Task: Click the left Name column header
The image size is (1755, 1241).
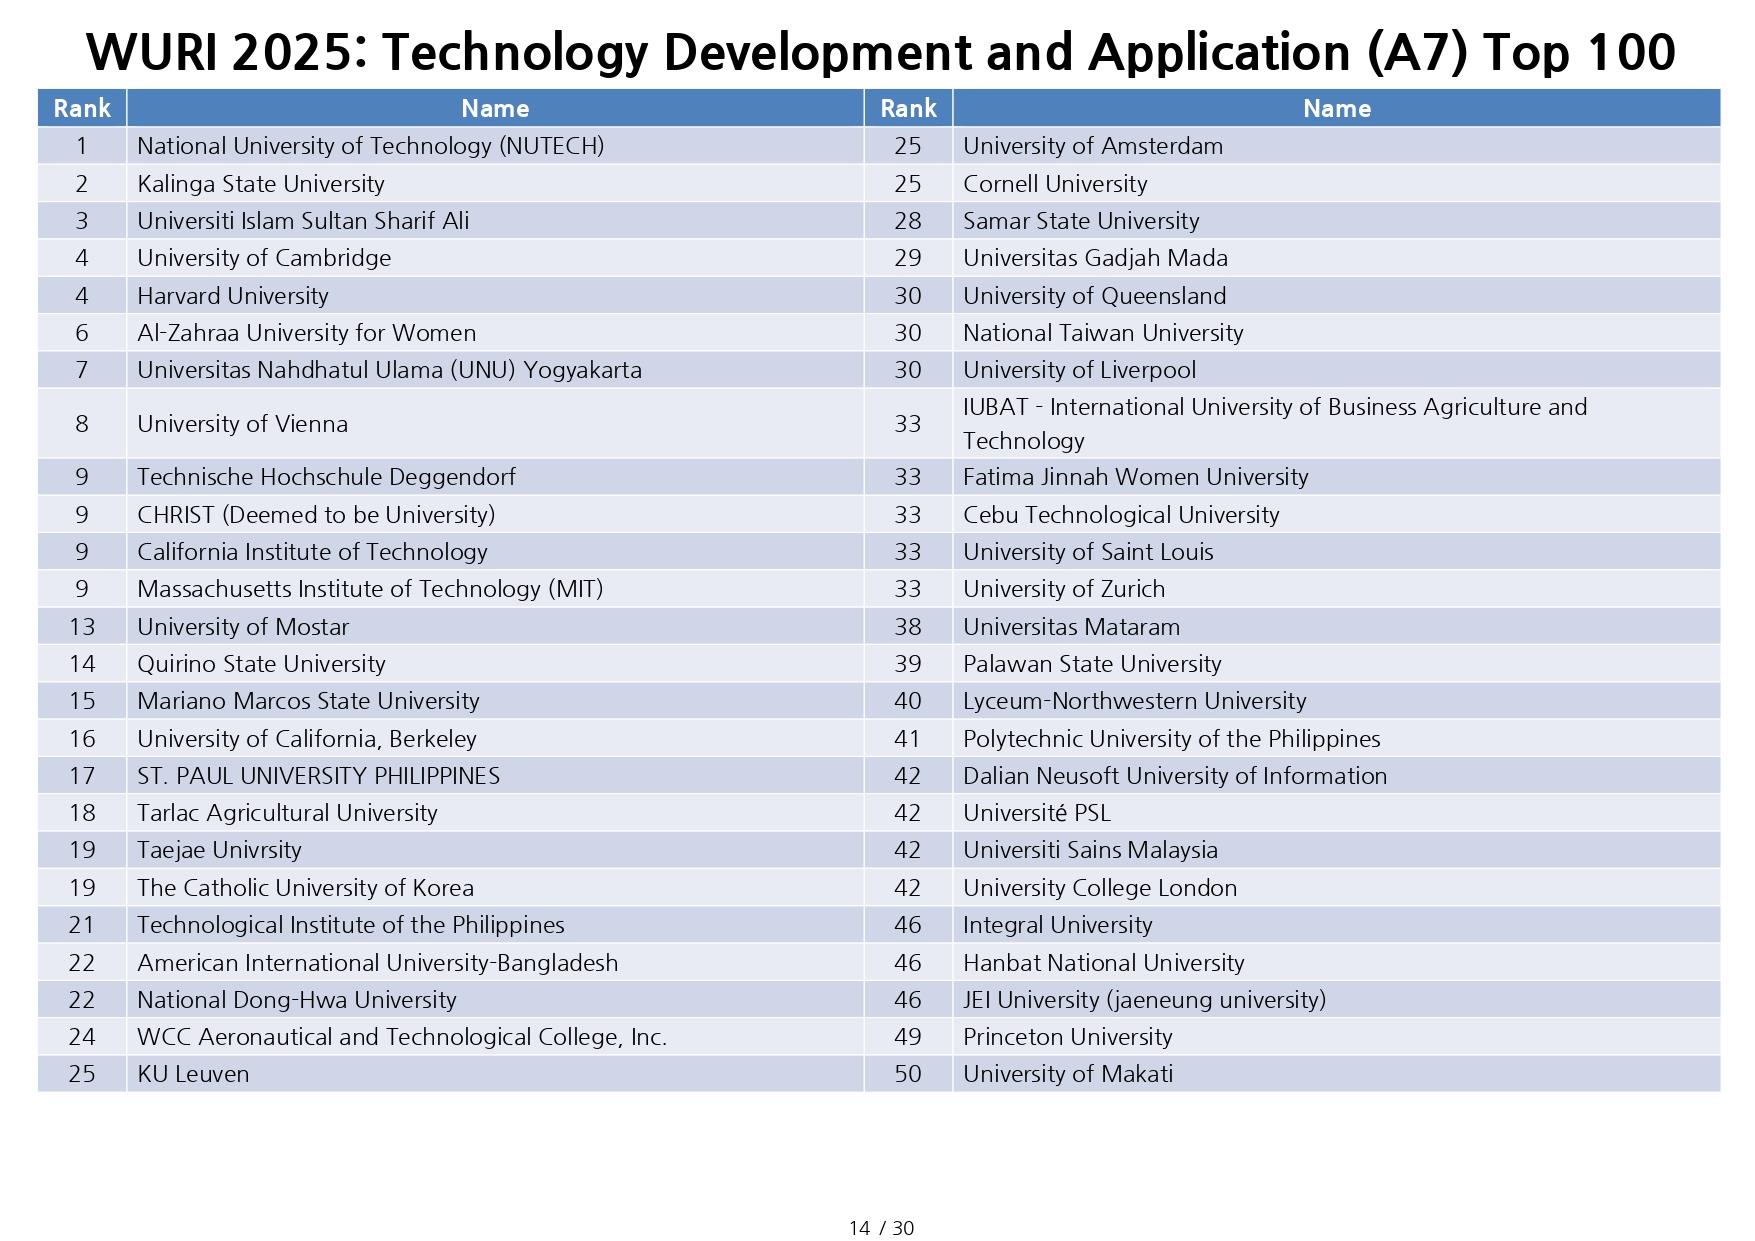Action: (x=495, y=108)
